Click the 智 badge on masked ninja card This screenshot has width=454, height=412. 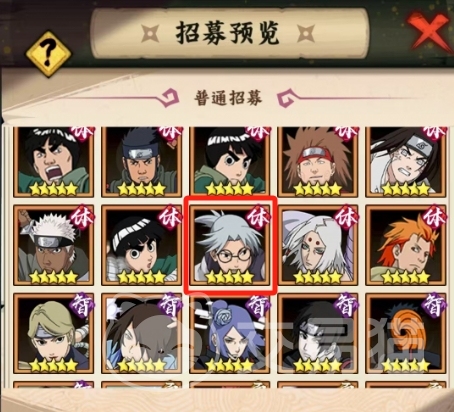tap(434, 305)
